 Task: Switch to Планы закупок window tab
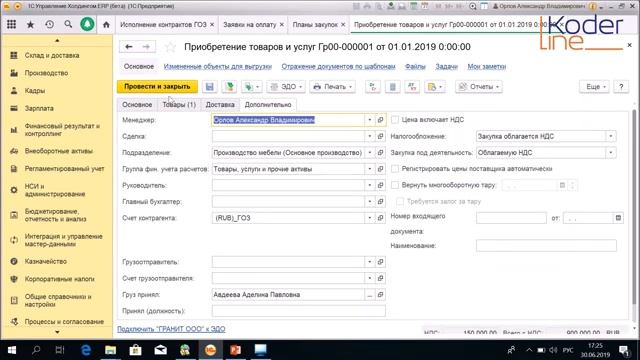coord(315,24)
